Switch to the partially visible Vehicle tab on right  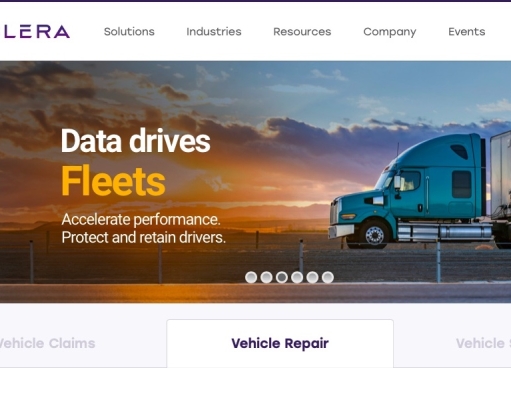click(483, 343)
